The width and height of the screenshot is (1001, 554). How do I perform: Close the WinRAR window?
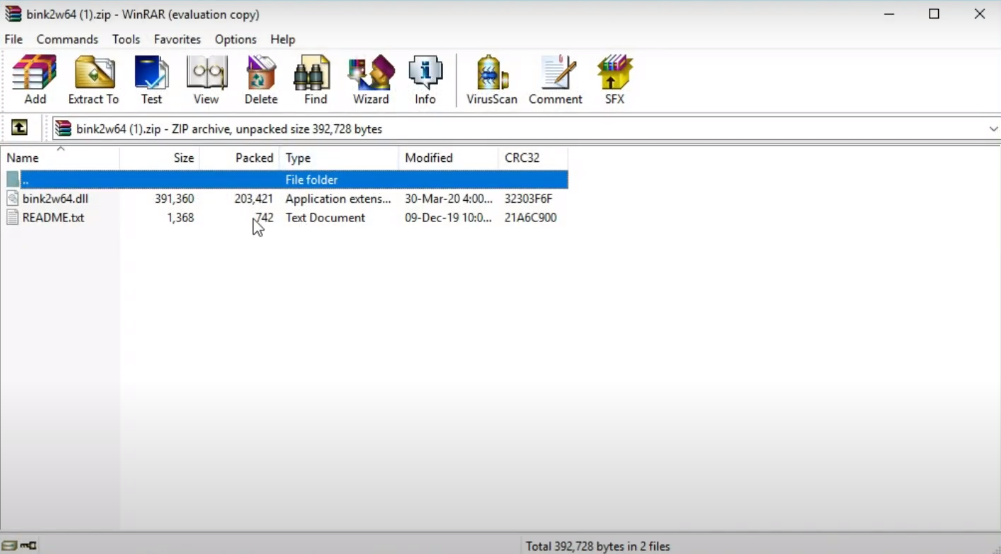pos(979,14)
